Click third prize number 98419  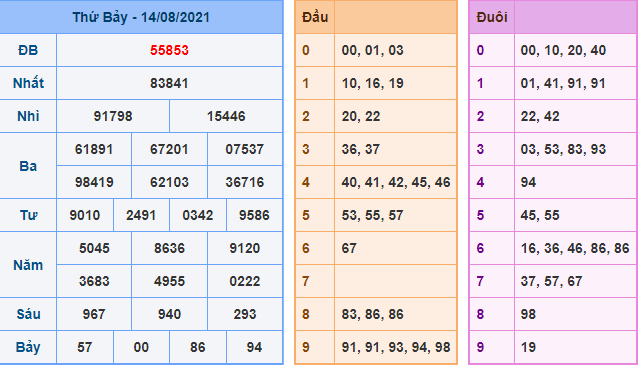point(94,182)
